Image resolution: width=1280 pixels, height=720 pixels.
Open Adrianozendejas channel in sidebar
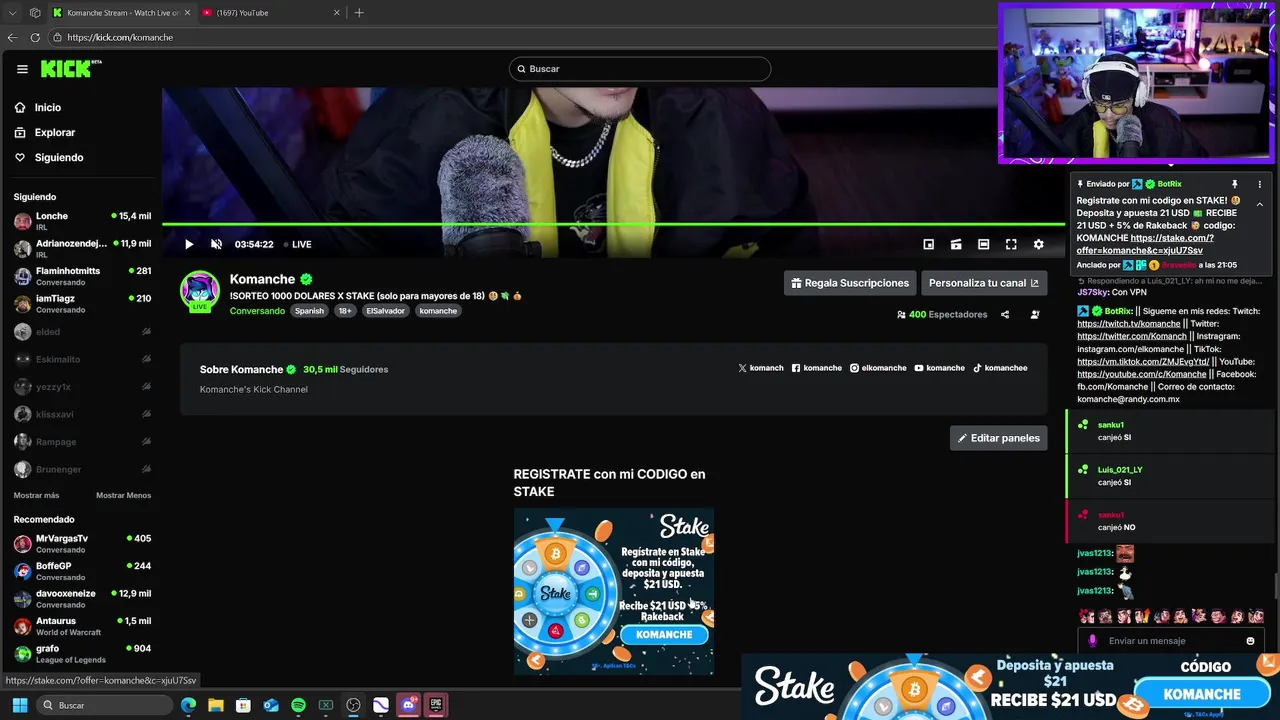tap(82, 248)
